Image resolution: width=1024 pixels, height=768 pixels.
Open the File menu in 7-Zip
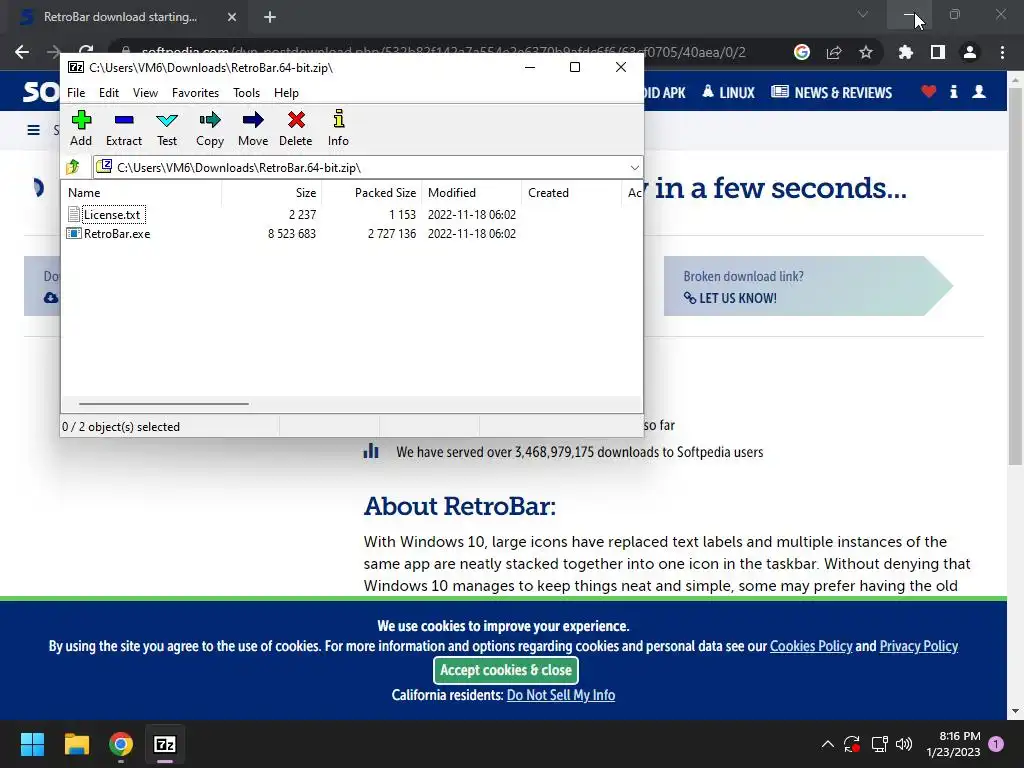[x=76, y=93]
